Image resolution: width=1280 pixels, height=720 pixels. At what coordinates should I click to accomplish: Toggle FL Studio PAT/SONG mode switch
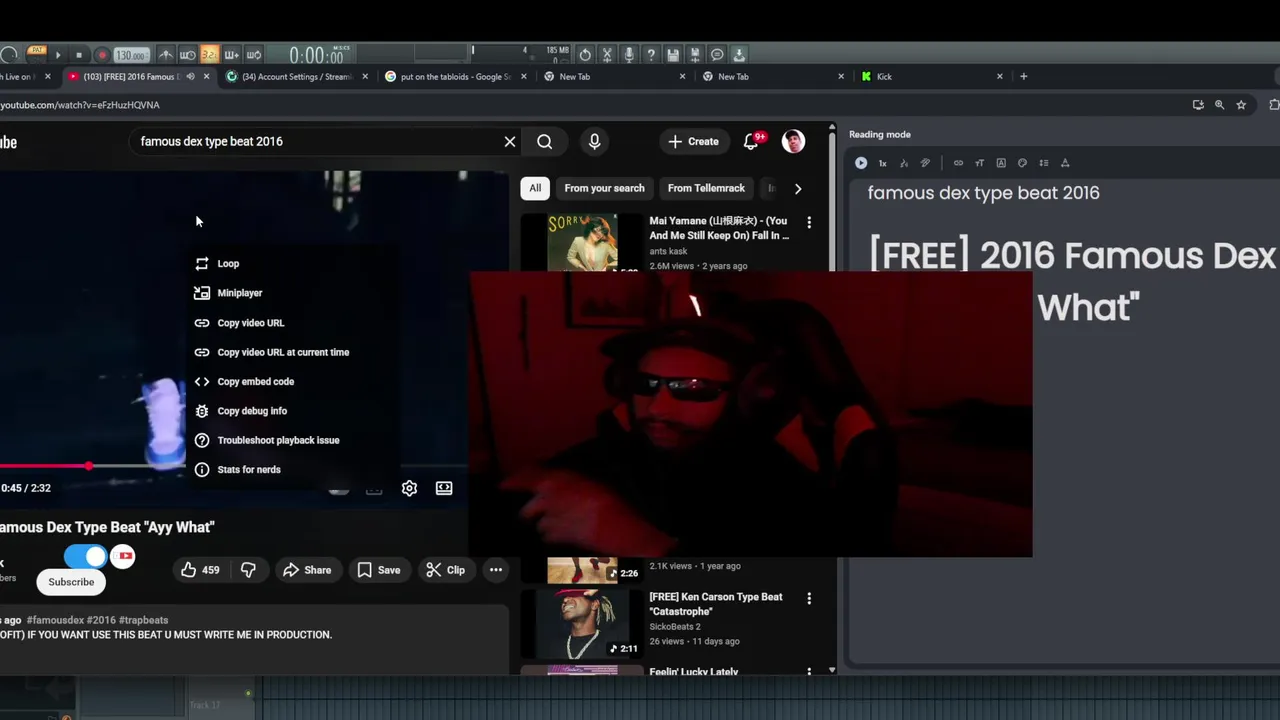coord(37,50)
